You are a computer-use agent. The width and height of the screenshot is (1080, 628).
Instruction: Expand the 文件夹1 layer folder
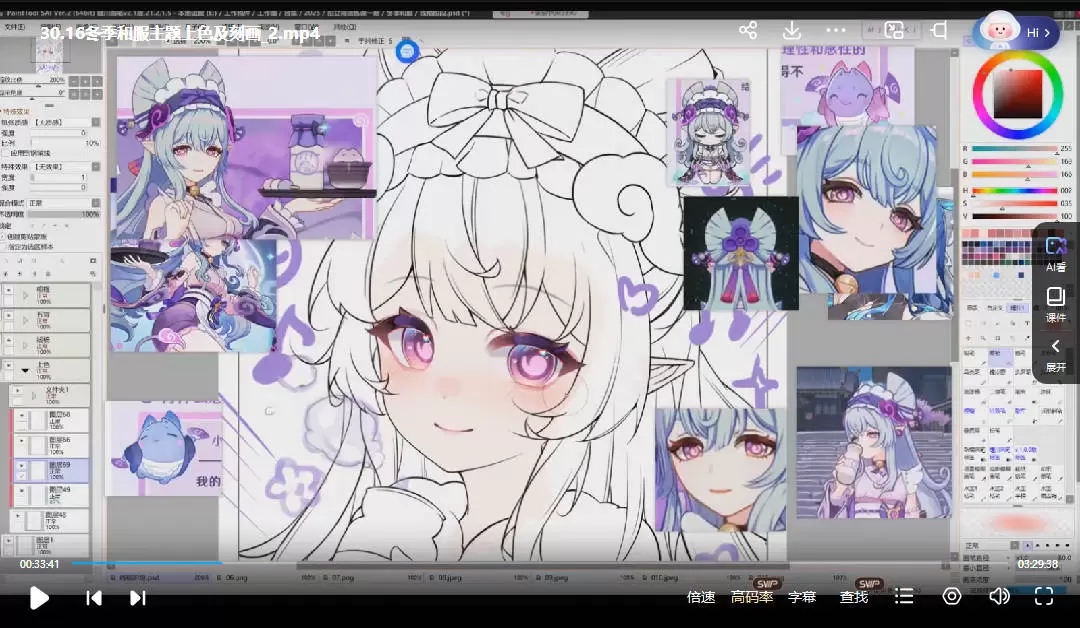tap(33, 395)
